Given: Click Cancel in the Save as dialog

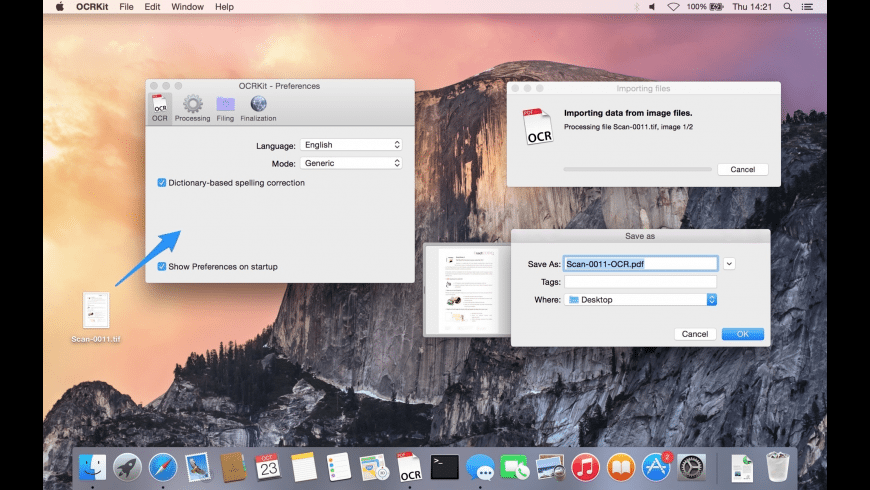Looking at the screenshot, I should [695, 334].
